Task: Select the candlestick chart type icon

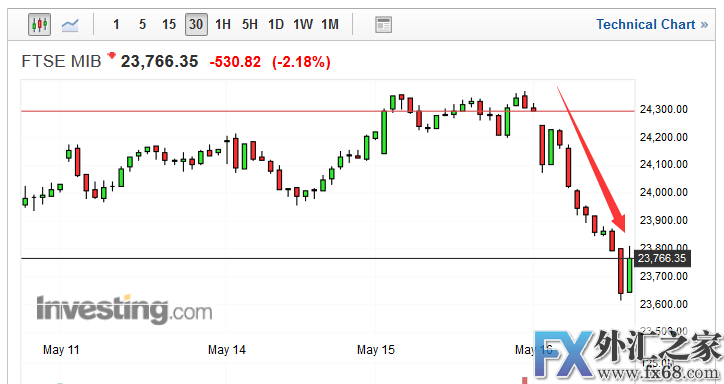Action: pos(39,24)
